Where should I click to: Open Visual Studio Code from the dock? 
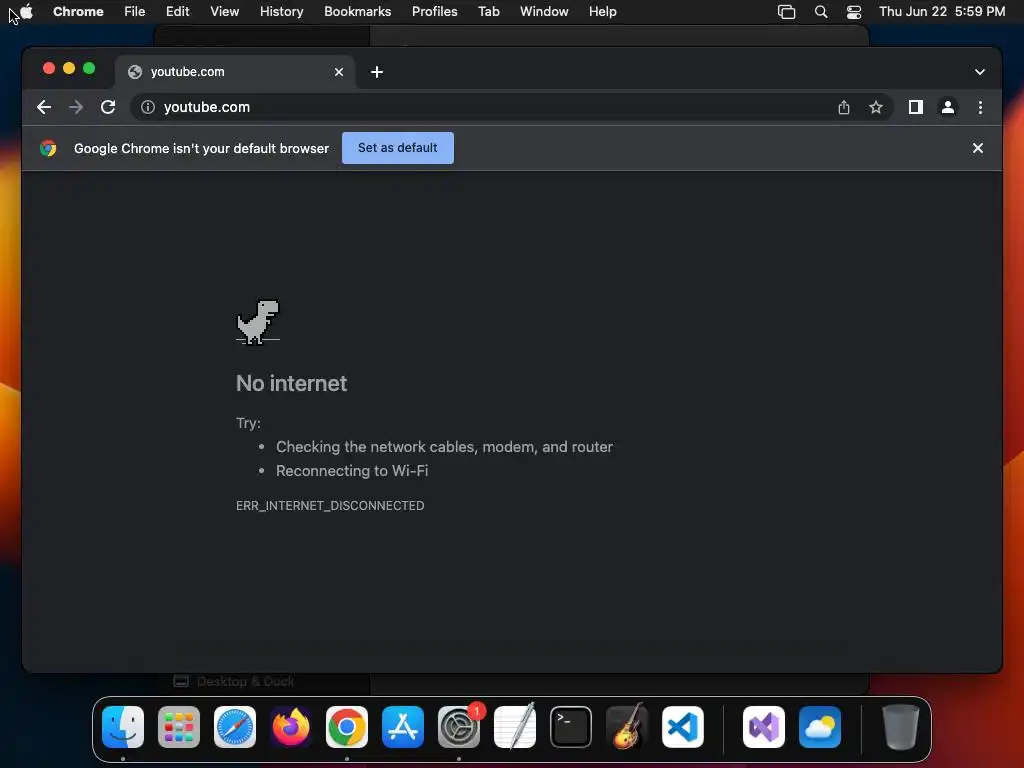point(683,727)
